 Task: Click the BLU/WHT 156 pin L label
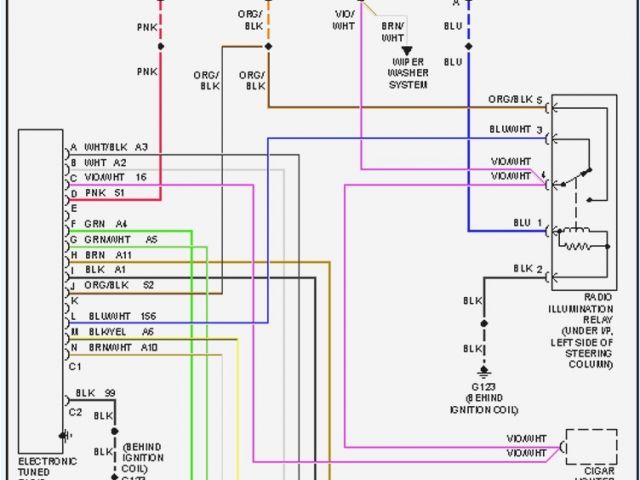coord(119,316)
